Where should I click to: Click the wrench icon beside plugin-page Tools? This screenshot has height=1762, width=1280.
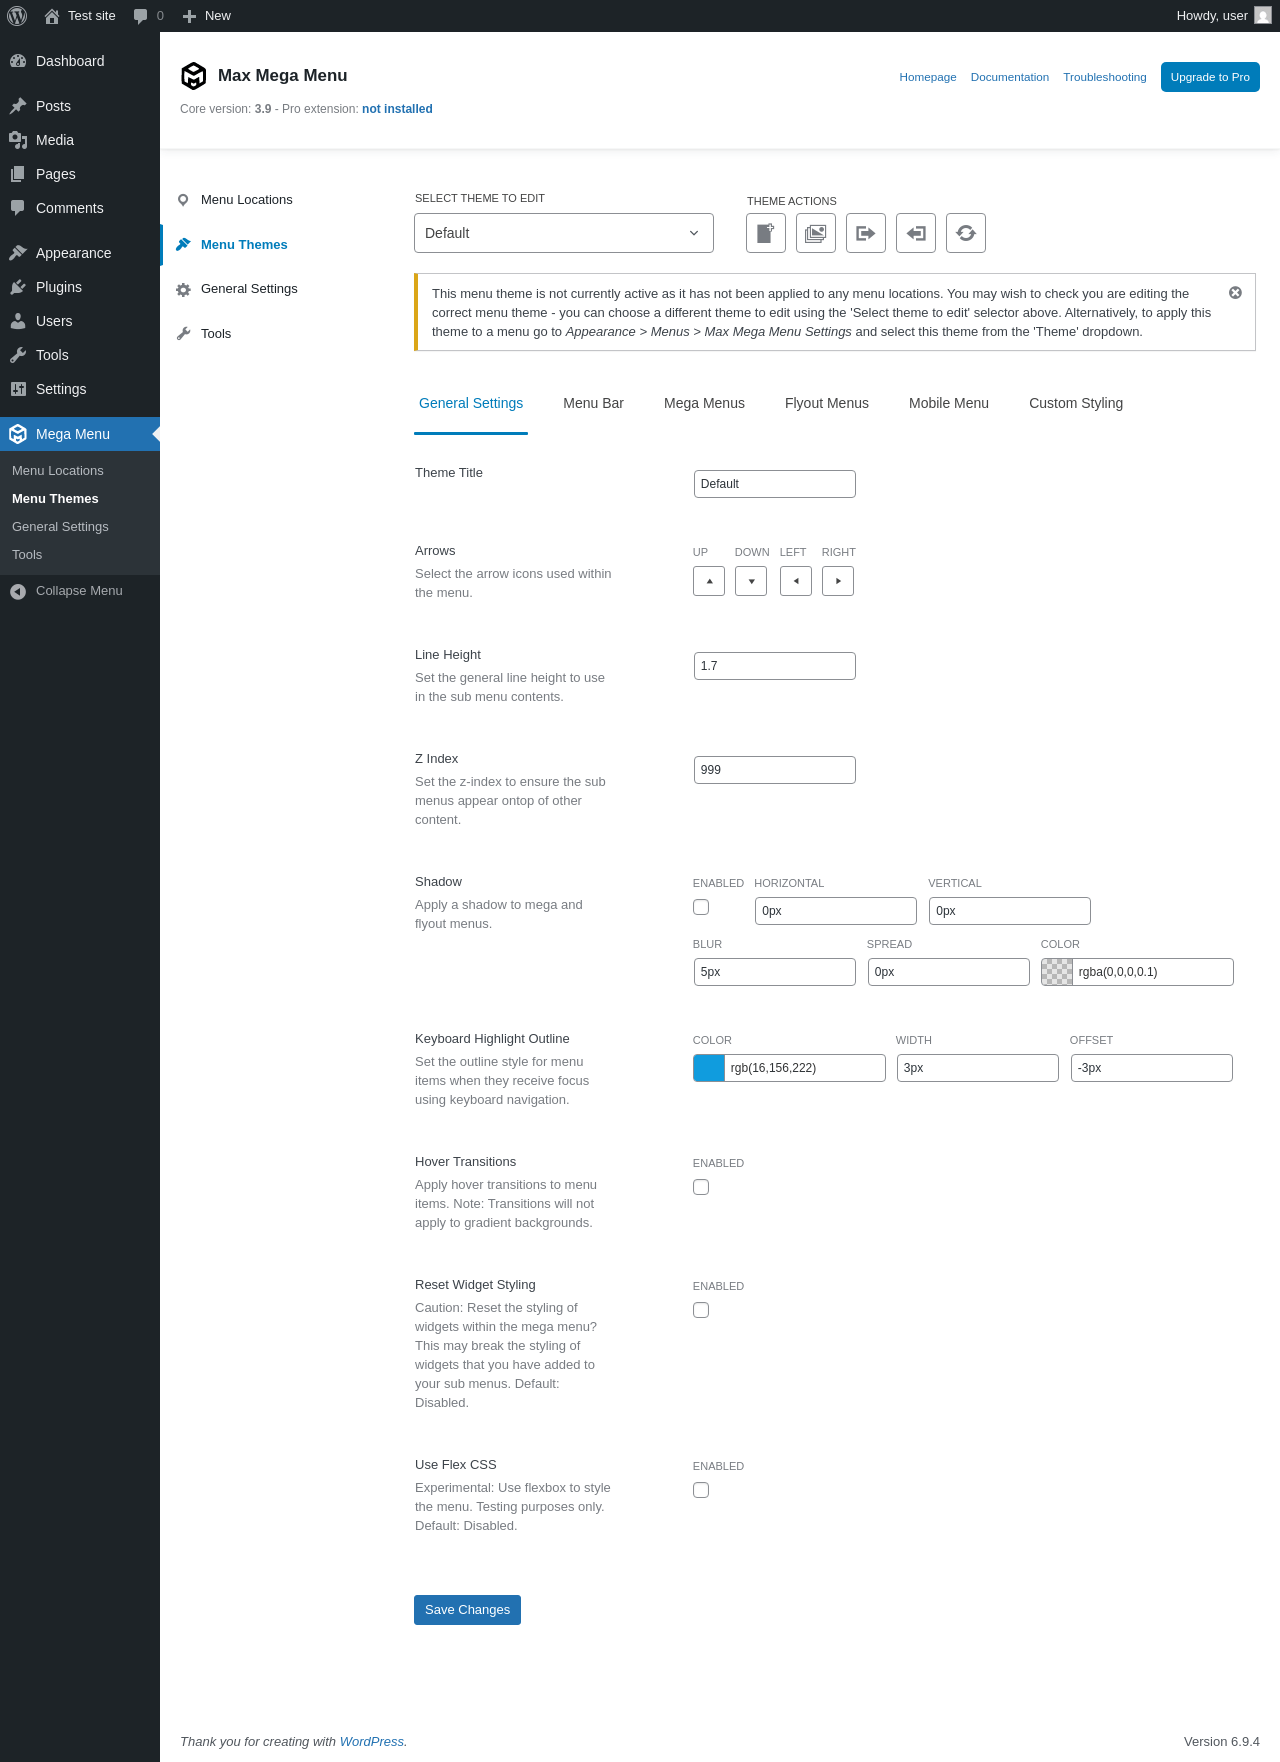pyautogui.click(x=183, y=334)
